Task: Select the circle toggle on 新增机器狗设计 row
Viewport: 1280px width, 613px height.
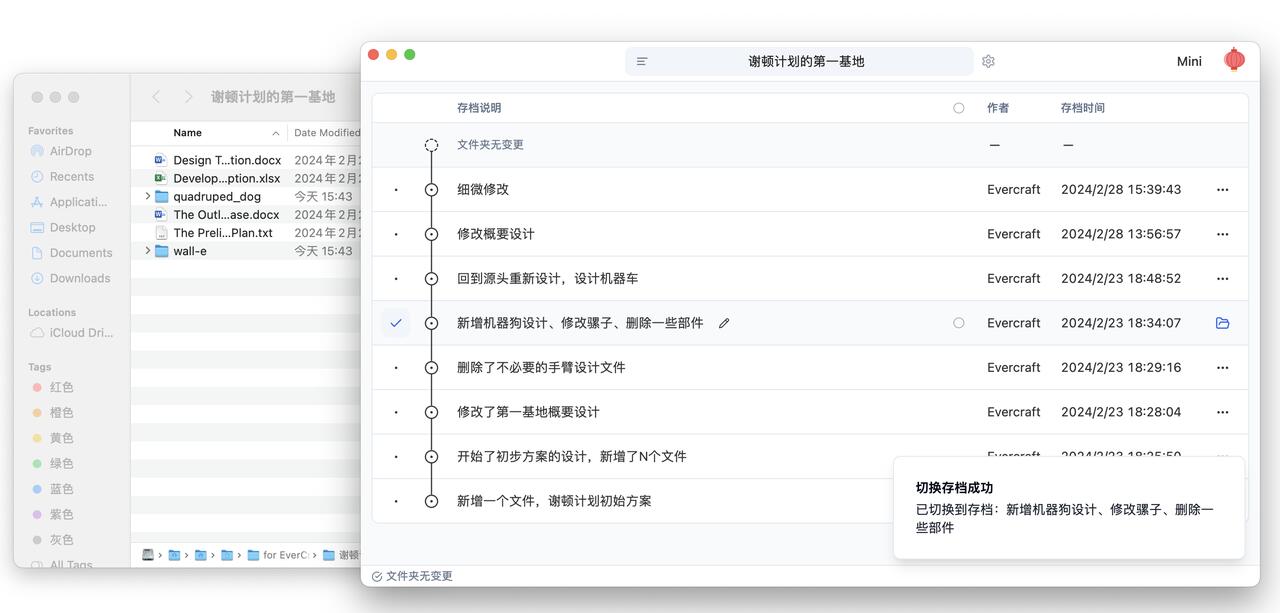Action: coord(958,323)
